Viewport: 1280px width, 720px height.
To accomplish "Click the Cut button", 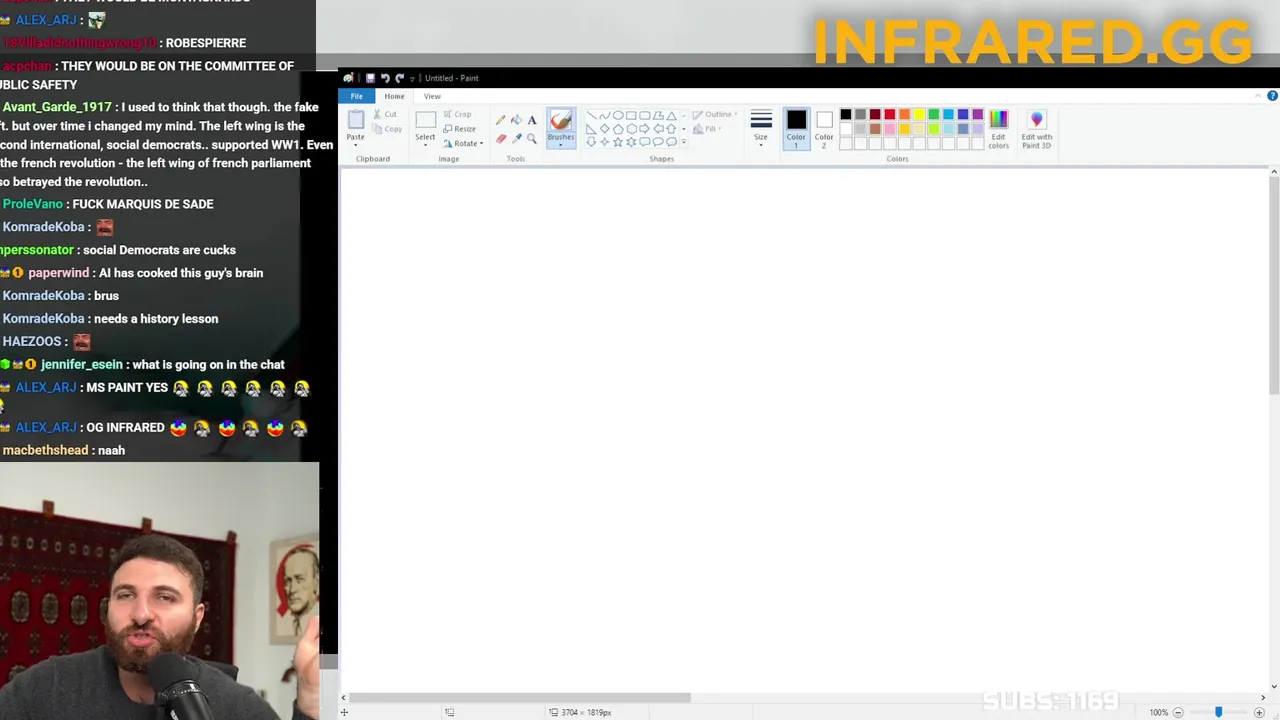I will pyautogui.click(x=385, y=114).
